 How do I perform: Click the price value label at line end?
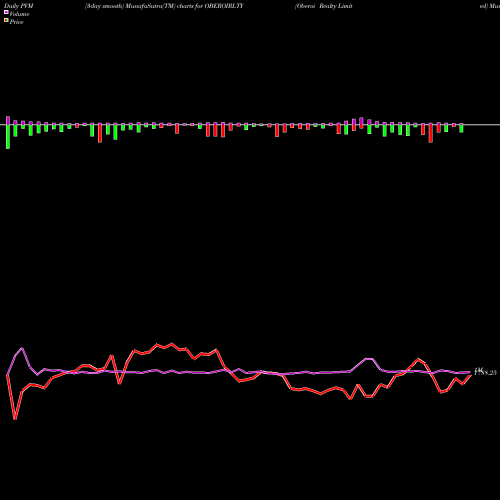pyautogui.click(x=485, y=372)
